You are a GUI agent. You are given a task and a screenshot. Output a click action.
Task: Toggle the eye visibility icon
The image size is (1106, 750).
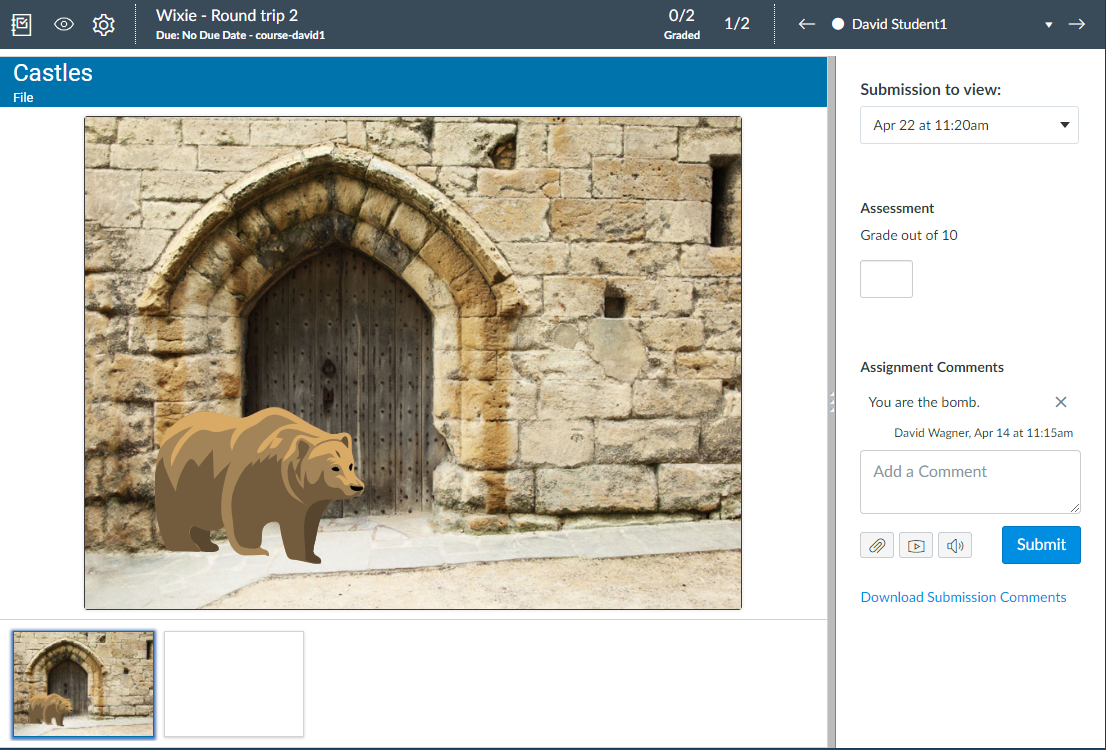pos(64,24)
